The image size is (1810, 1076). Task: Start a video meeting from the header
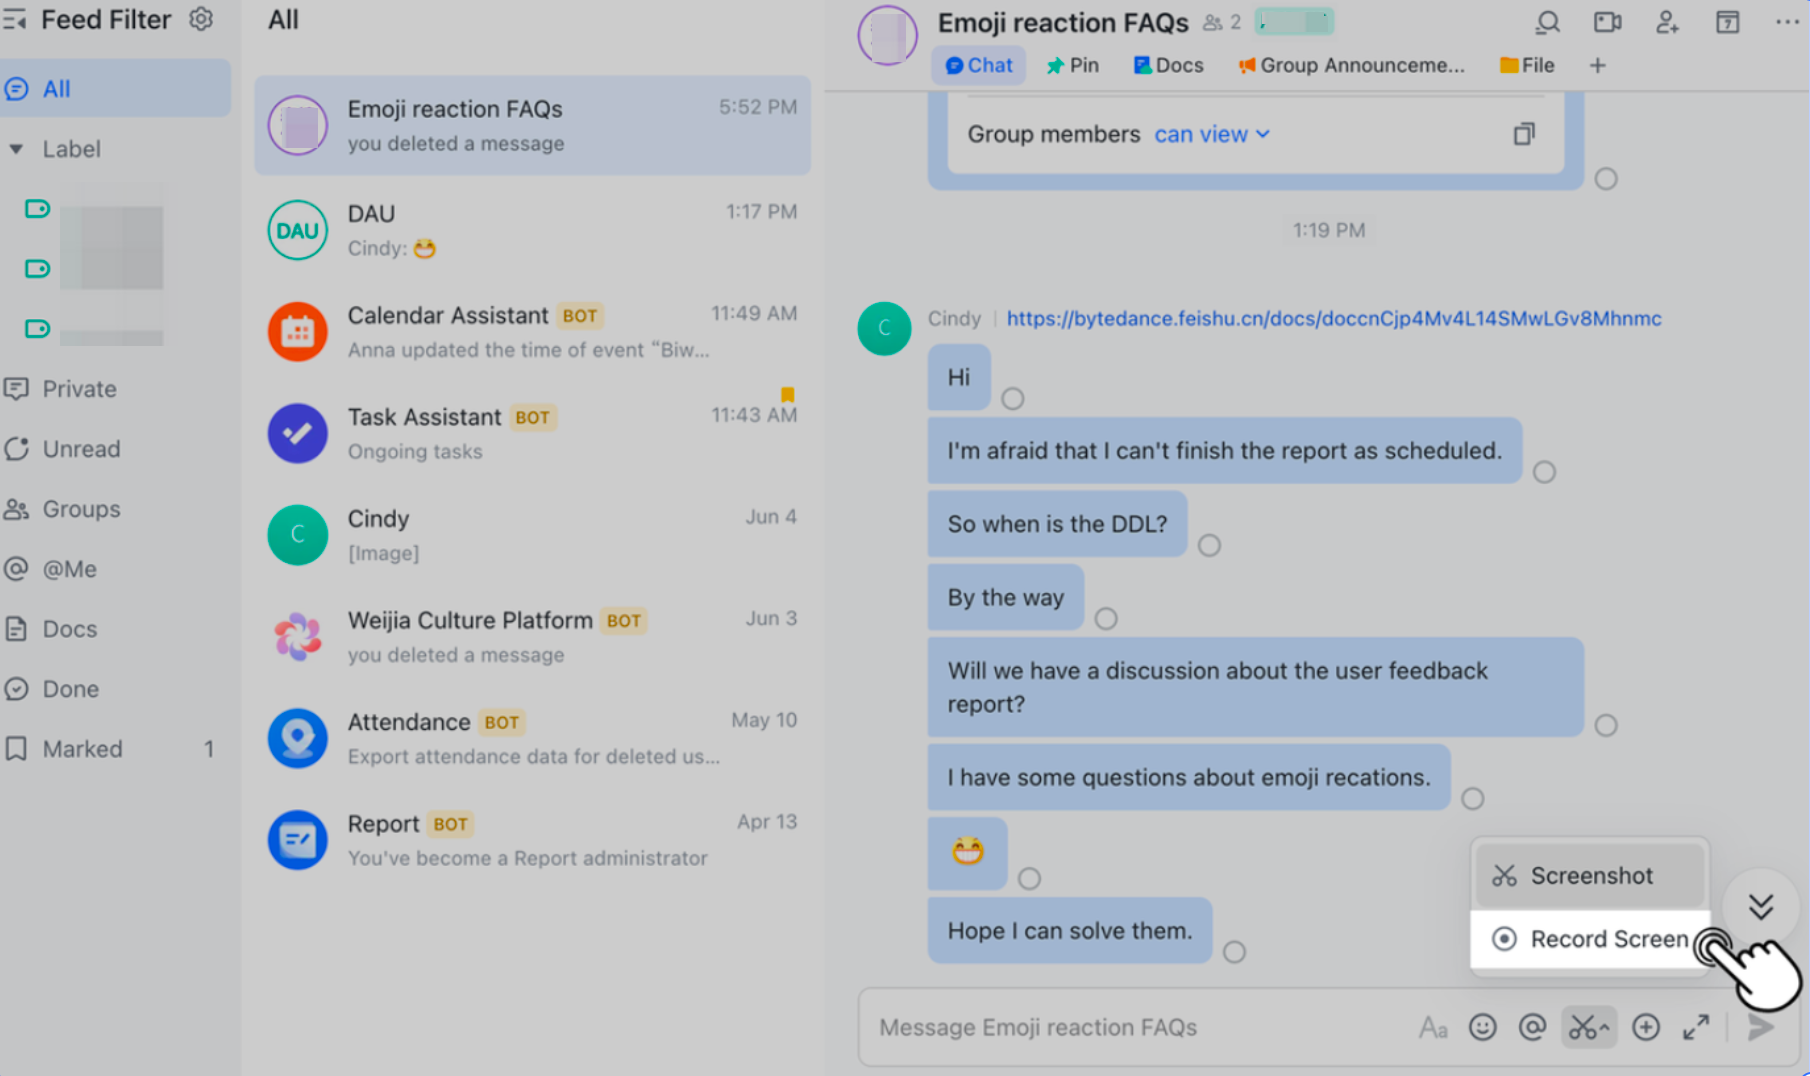click(x=1606, y=22)
